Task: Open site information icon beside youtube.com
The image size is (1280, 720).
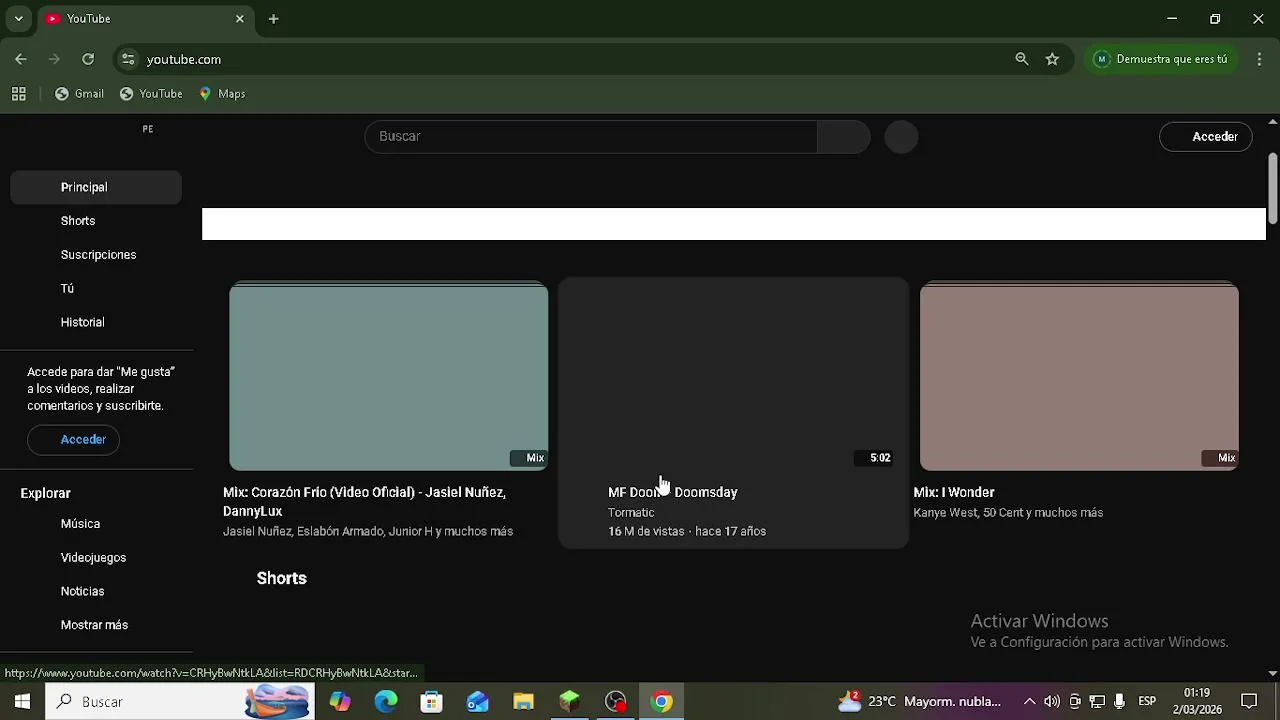Action: [128, 59]
